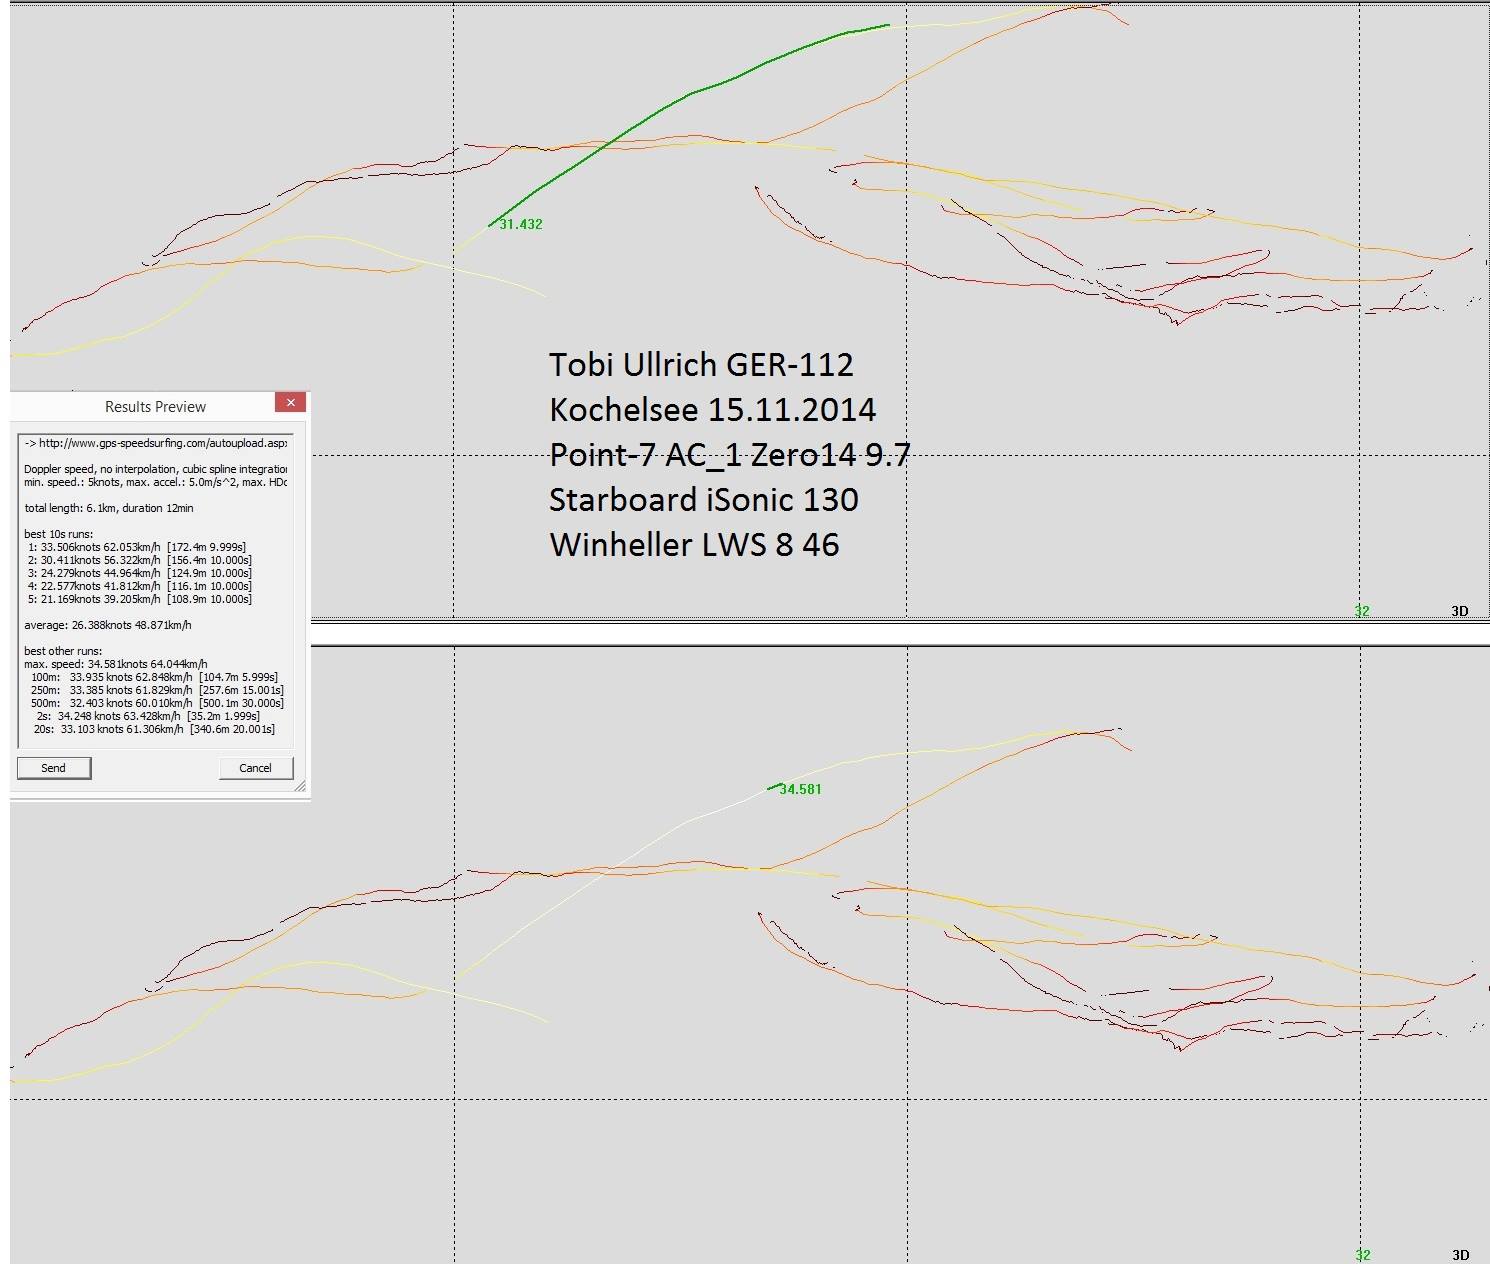The height and width of the screenshot is (1264, 1490).
Task: Click the green 31.432 speed label
Action: click(521, 224)
